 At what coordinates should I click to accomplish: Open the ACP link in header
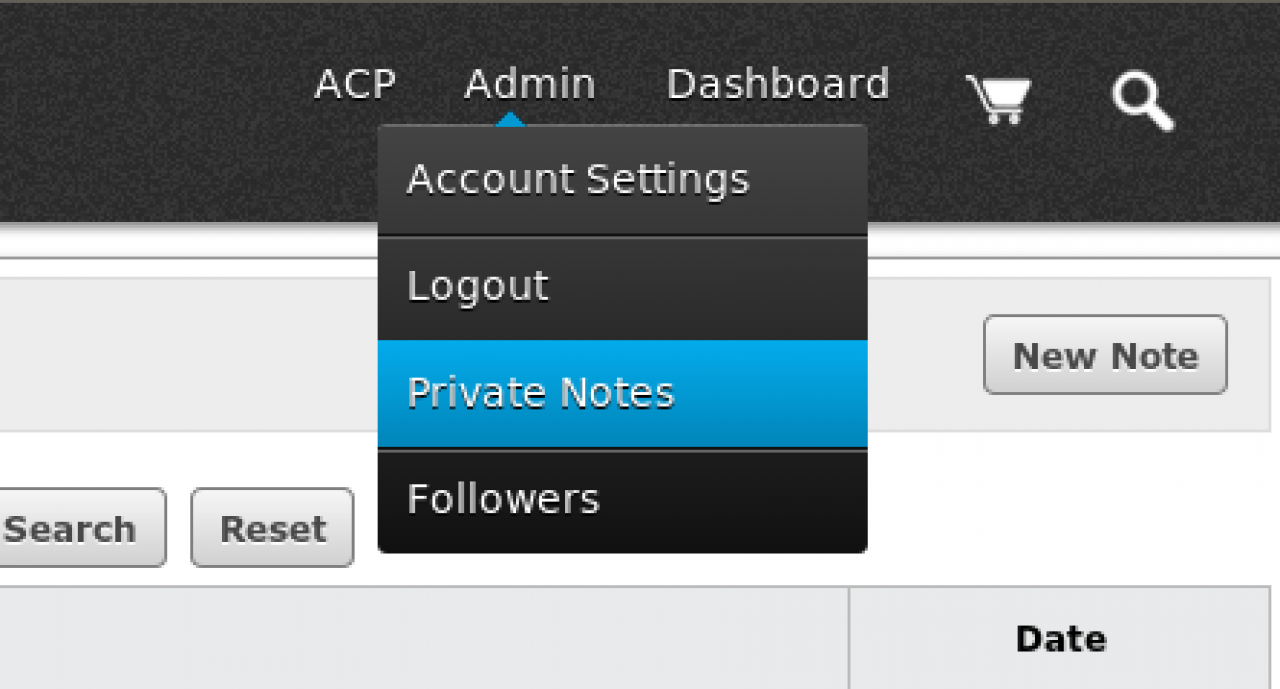(355, 85)
